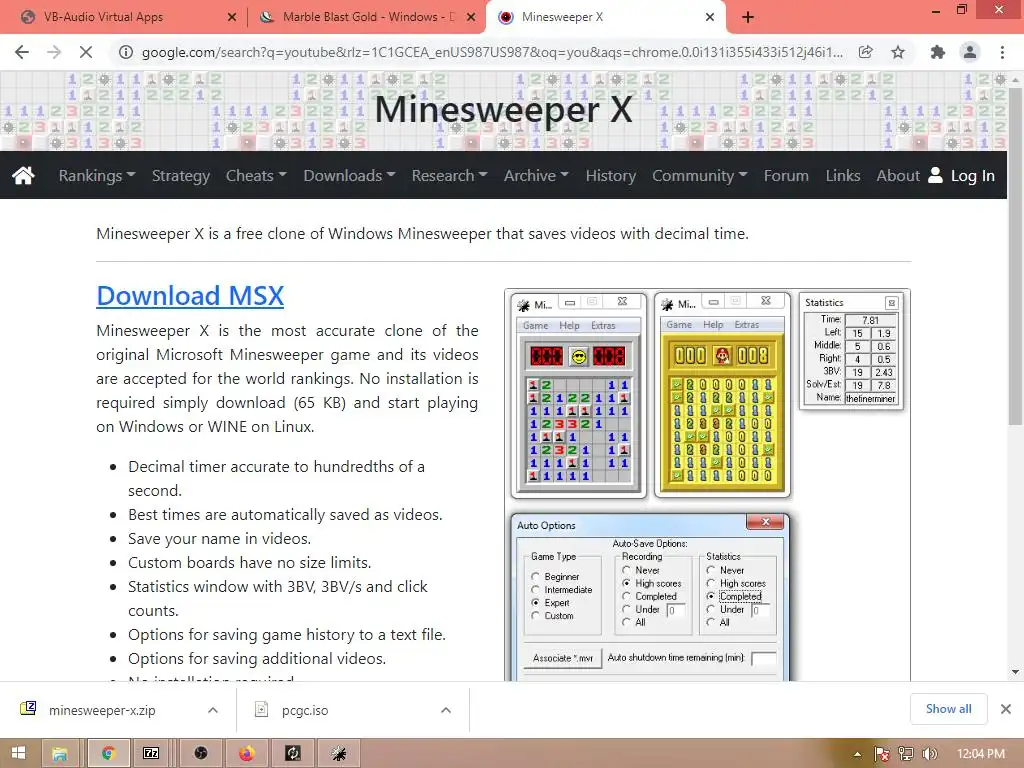Switch to Marble Blast Gold tab

pos(368,17)
